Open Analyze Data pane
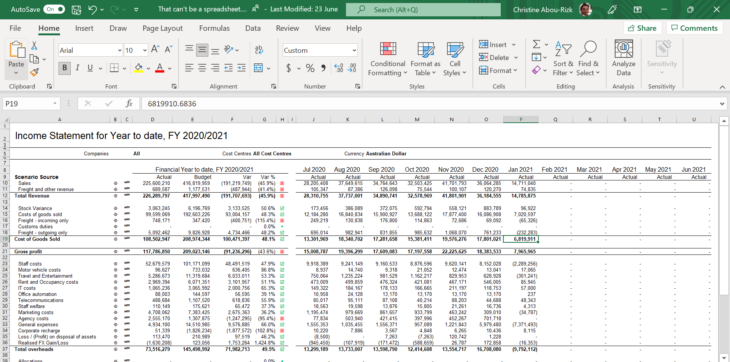 623,58
